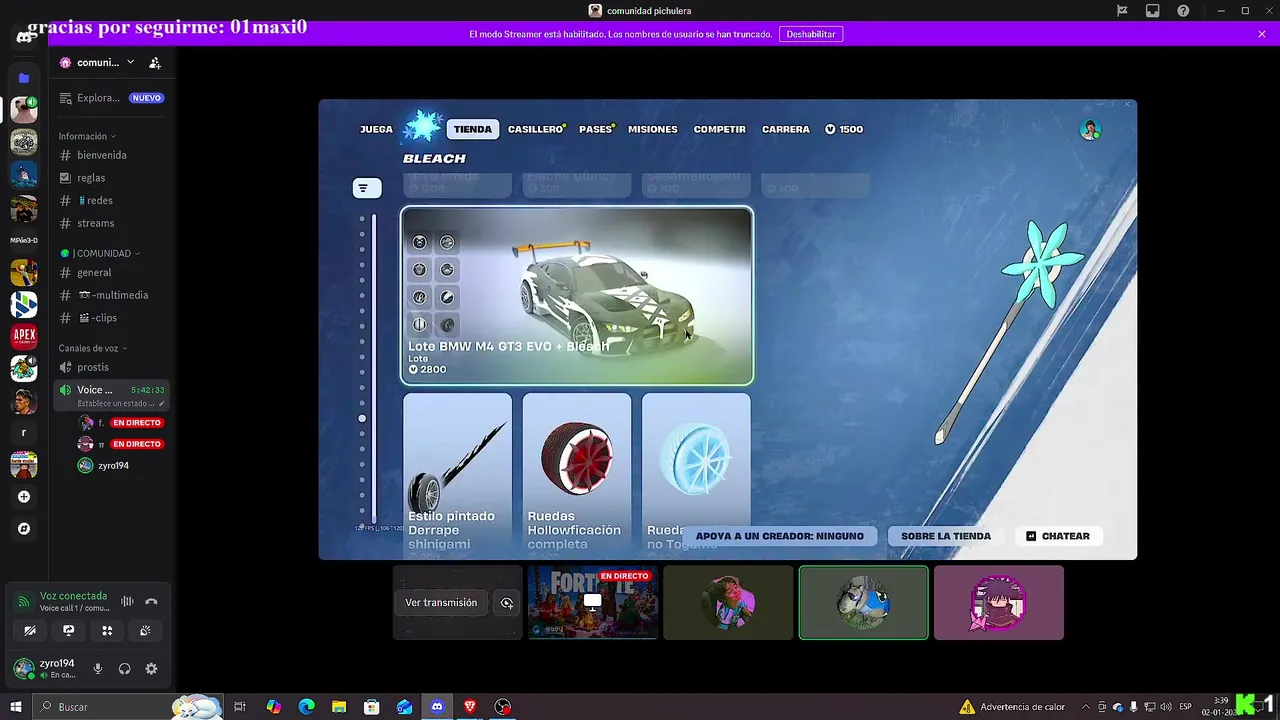
Task: Select the pink anime avatar participant tile
Action: [x=999, y=602]
